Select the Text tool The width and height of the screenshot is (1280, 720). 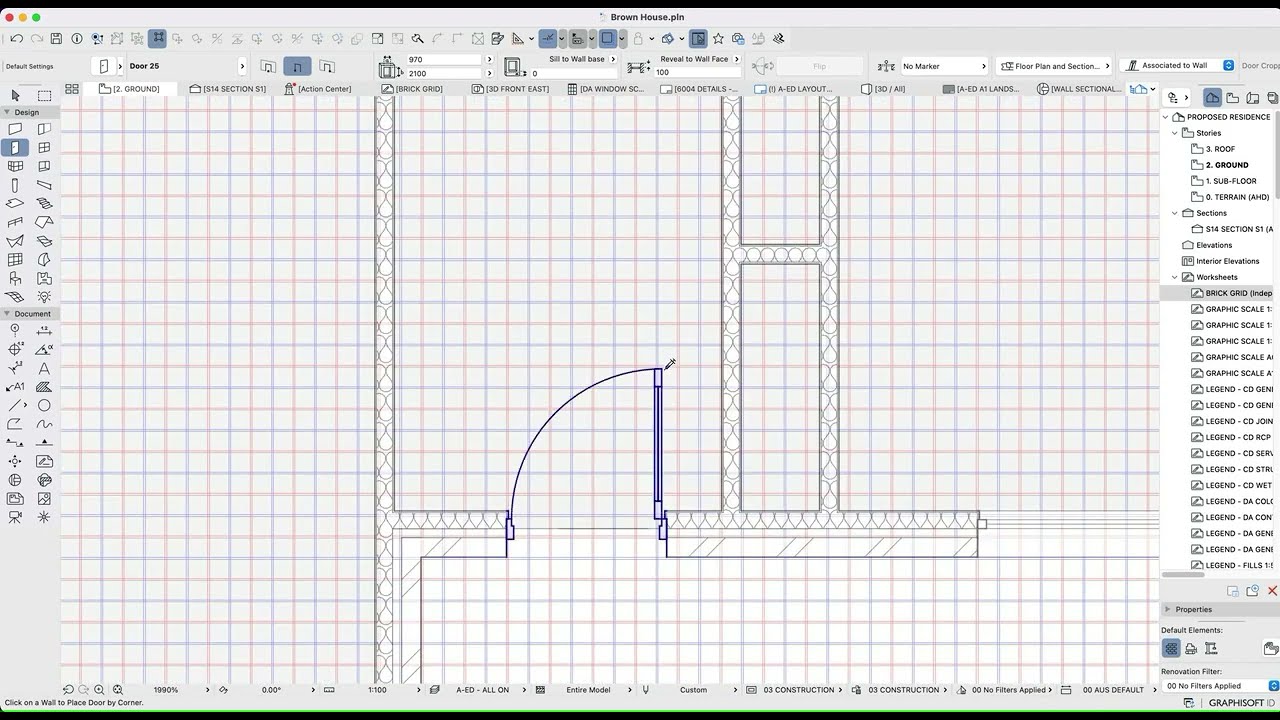(x=44, y=368)
